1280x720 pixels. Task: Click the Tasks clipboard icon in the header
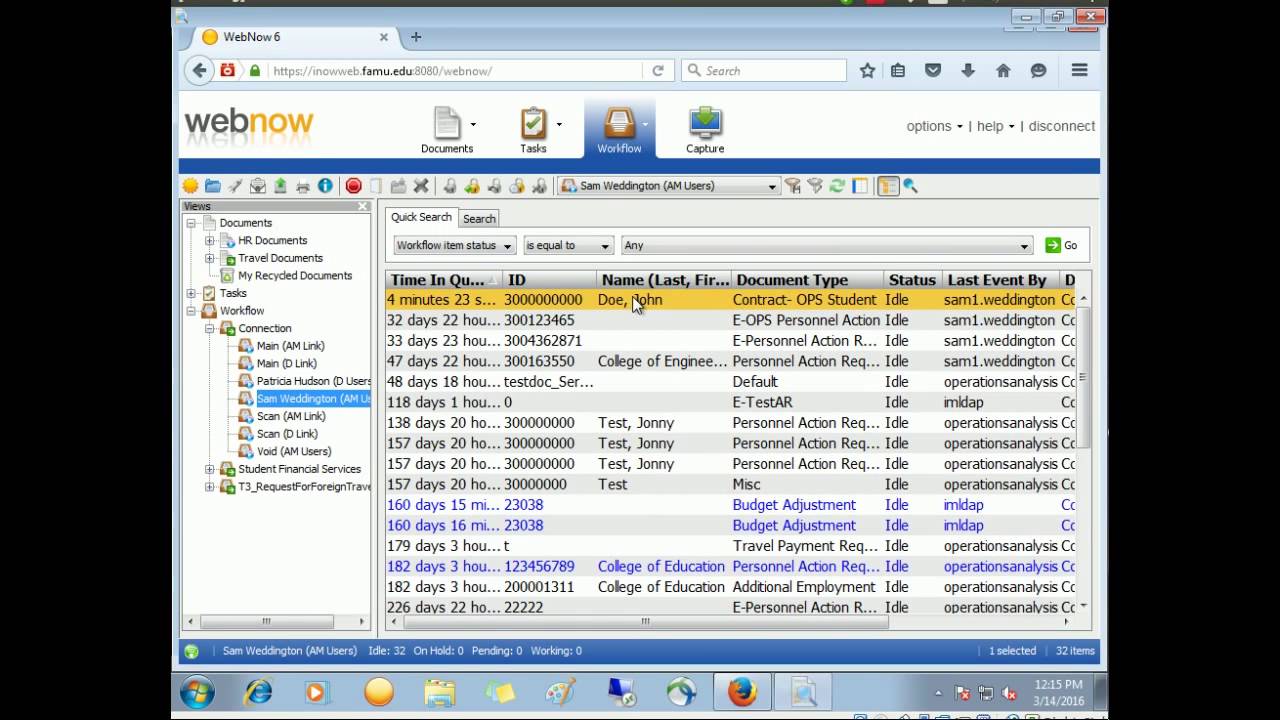point(533,123)
